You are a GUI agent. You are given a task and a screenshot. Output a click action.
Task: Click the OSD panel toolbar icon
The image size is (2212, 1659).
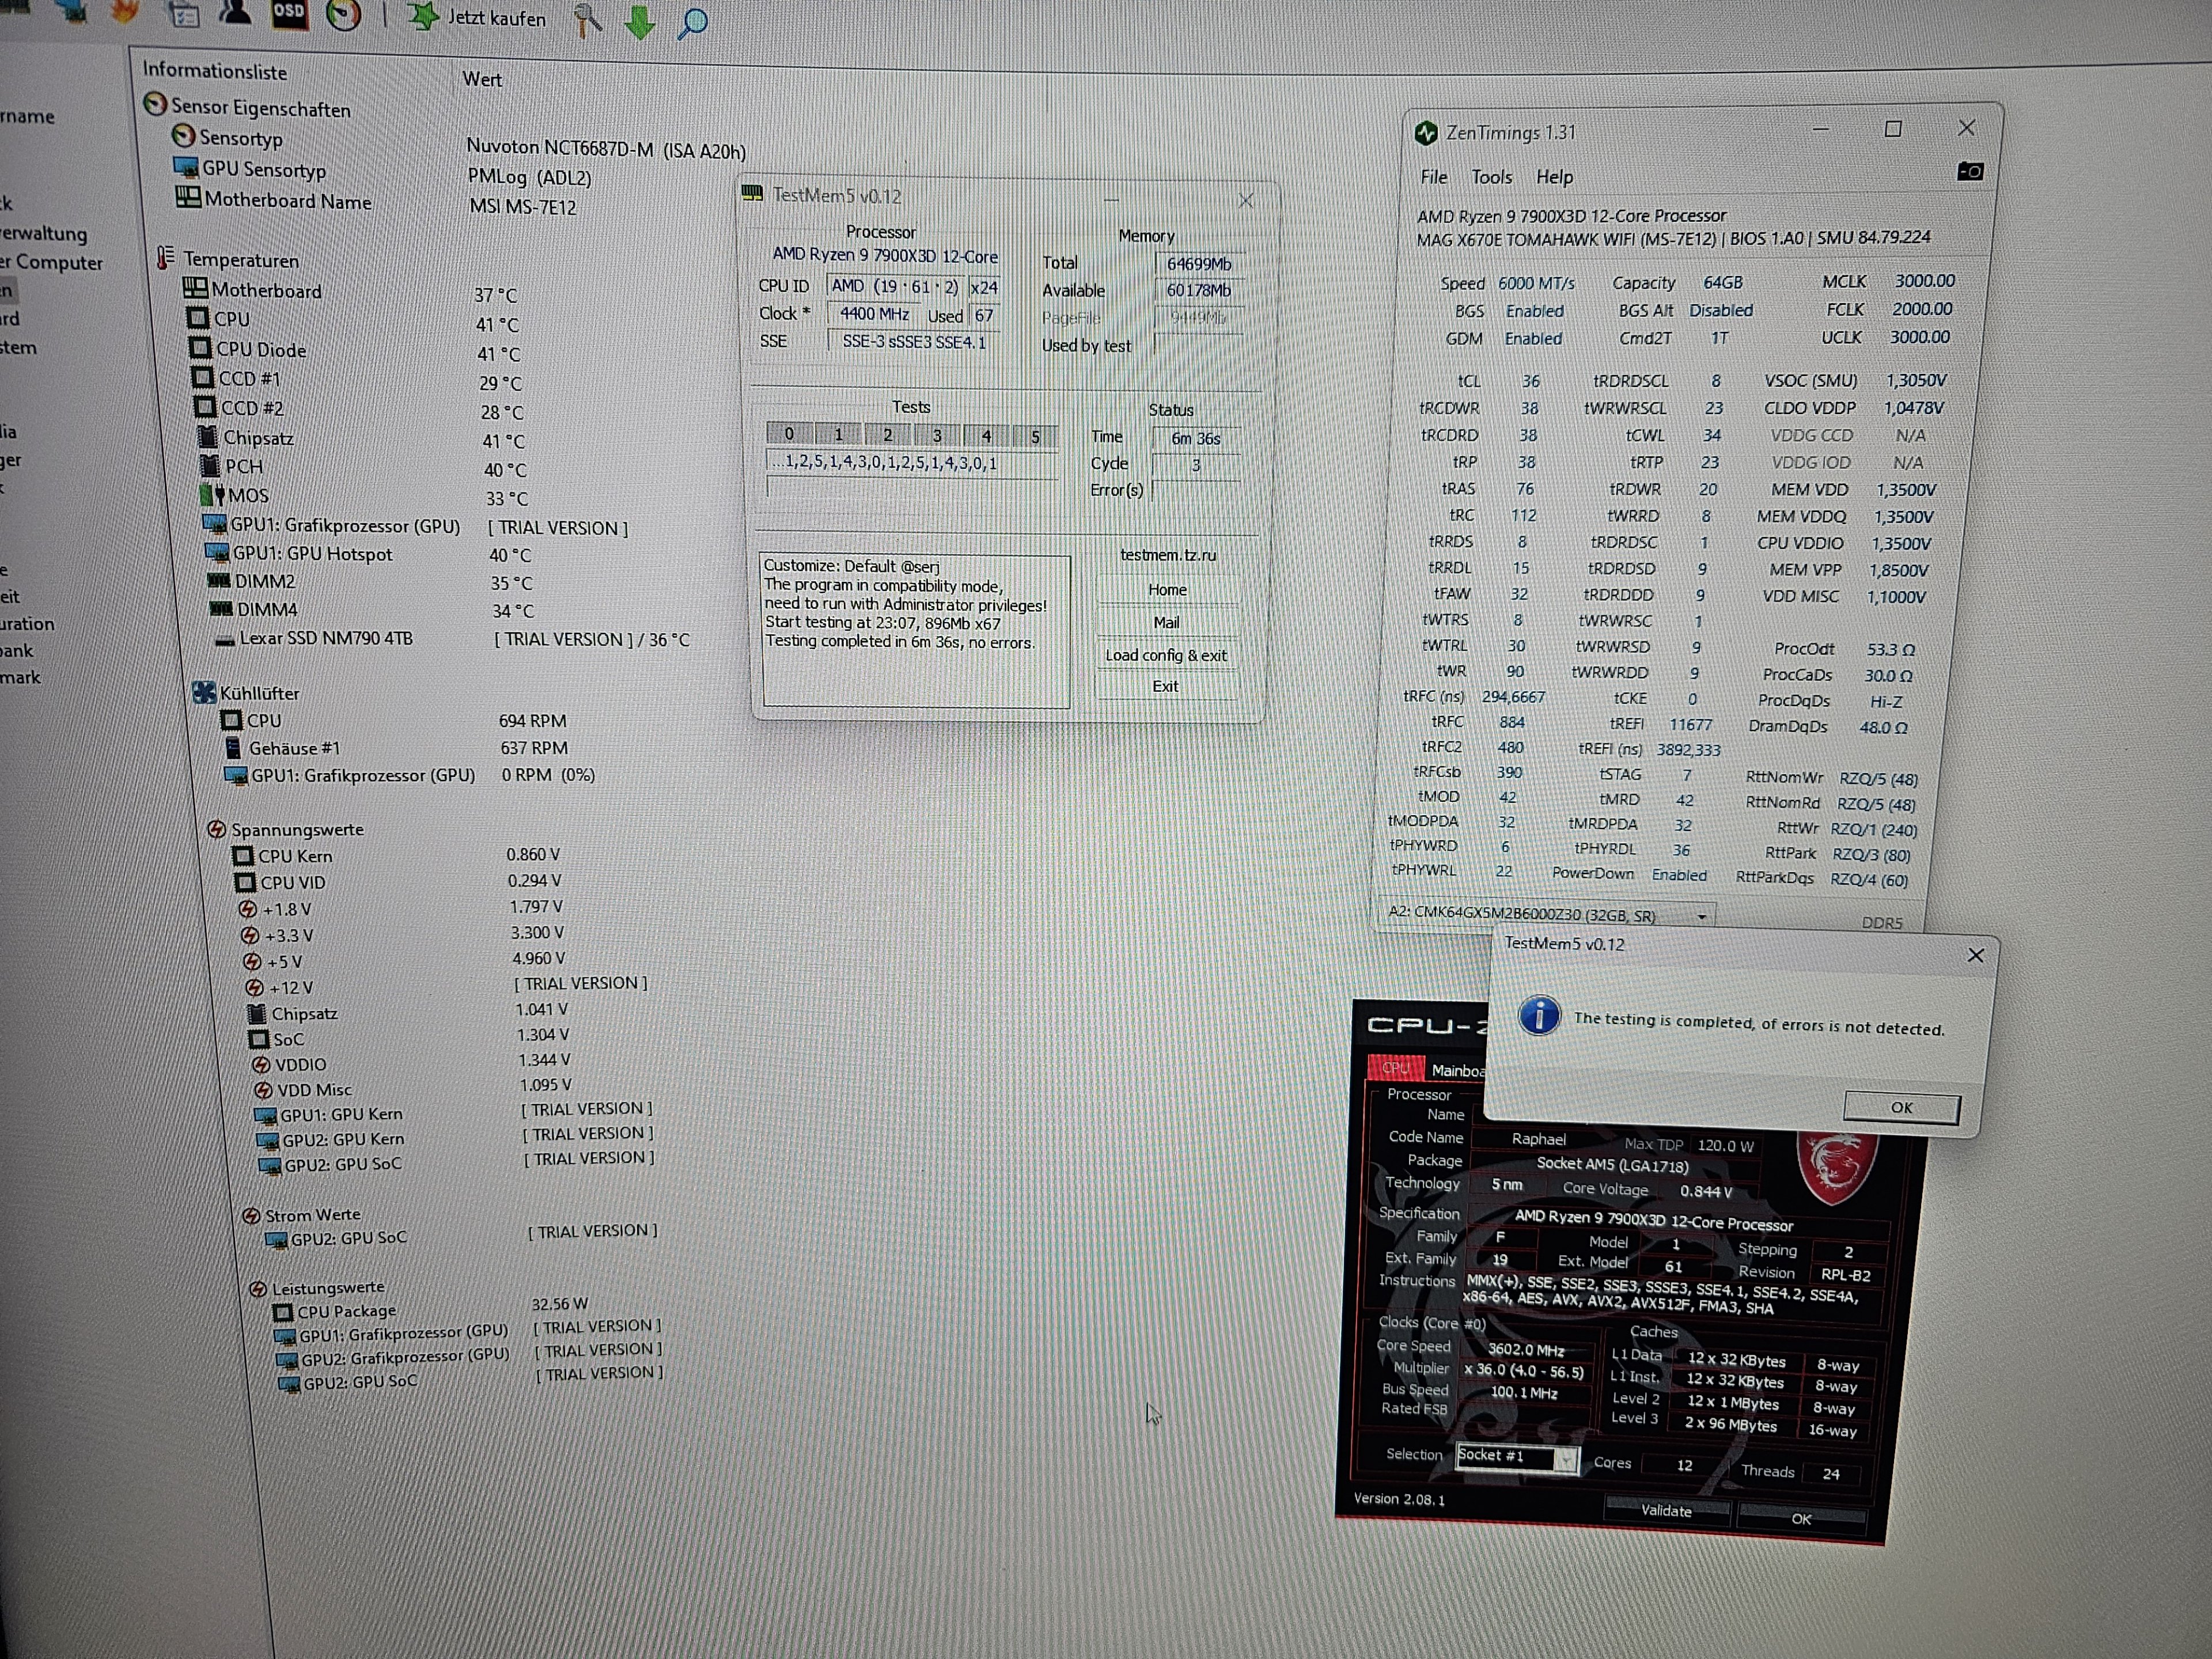[x=289, y=12]
